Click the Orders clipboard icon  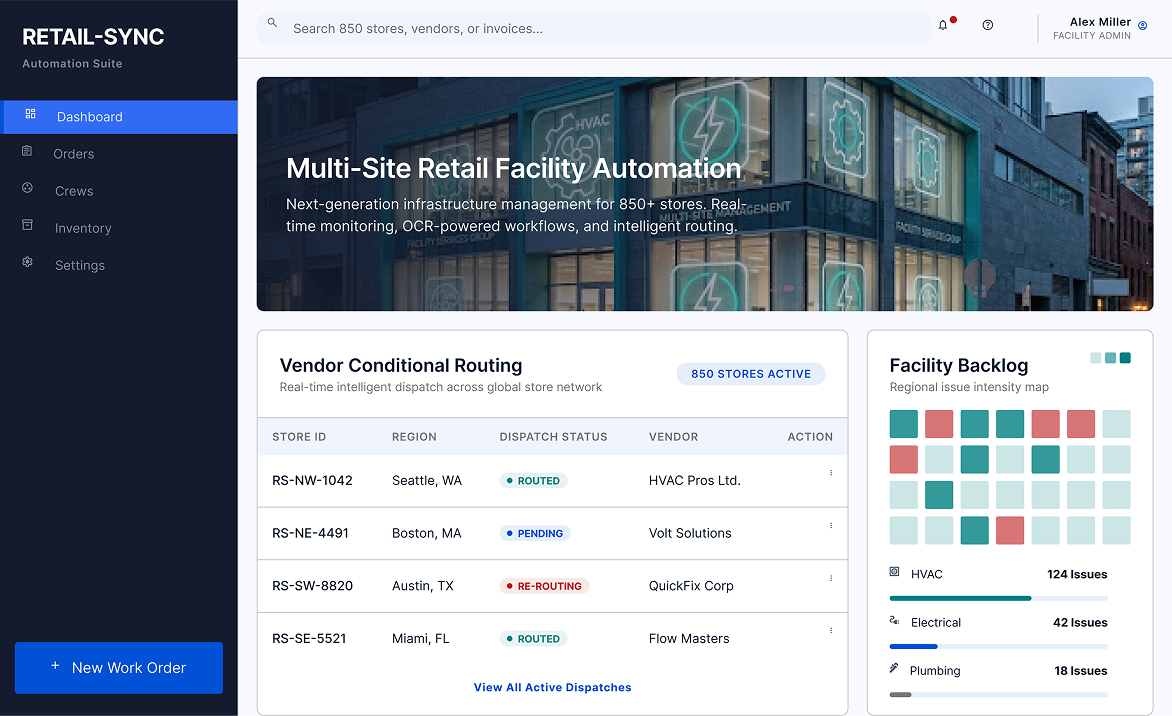(x=27, y=151)
